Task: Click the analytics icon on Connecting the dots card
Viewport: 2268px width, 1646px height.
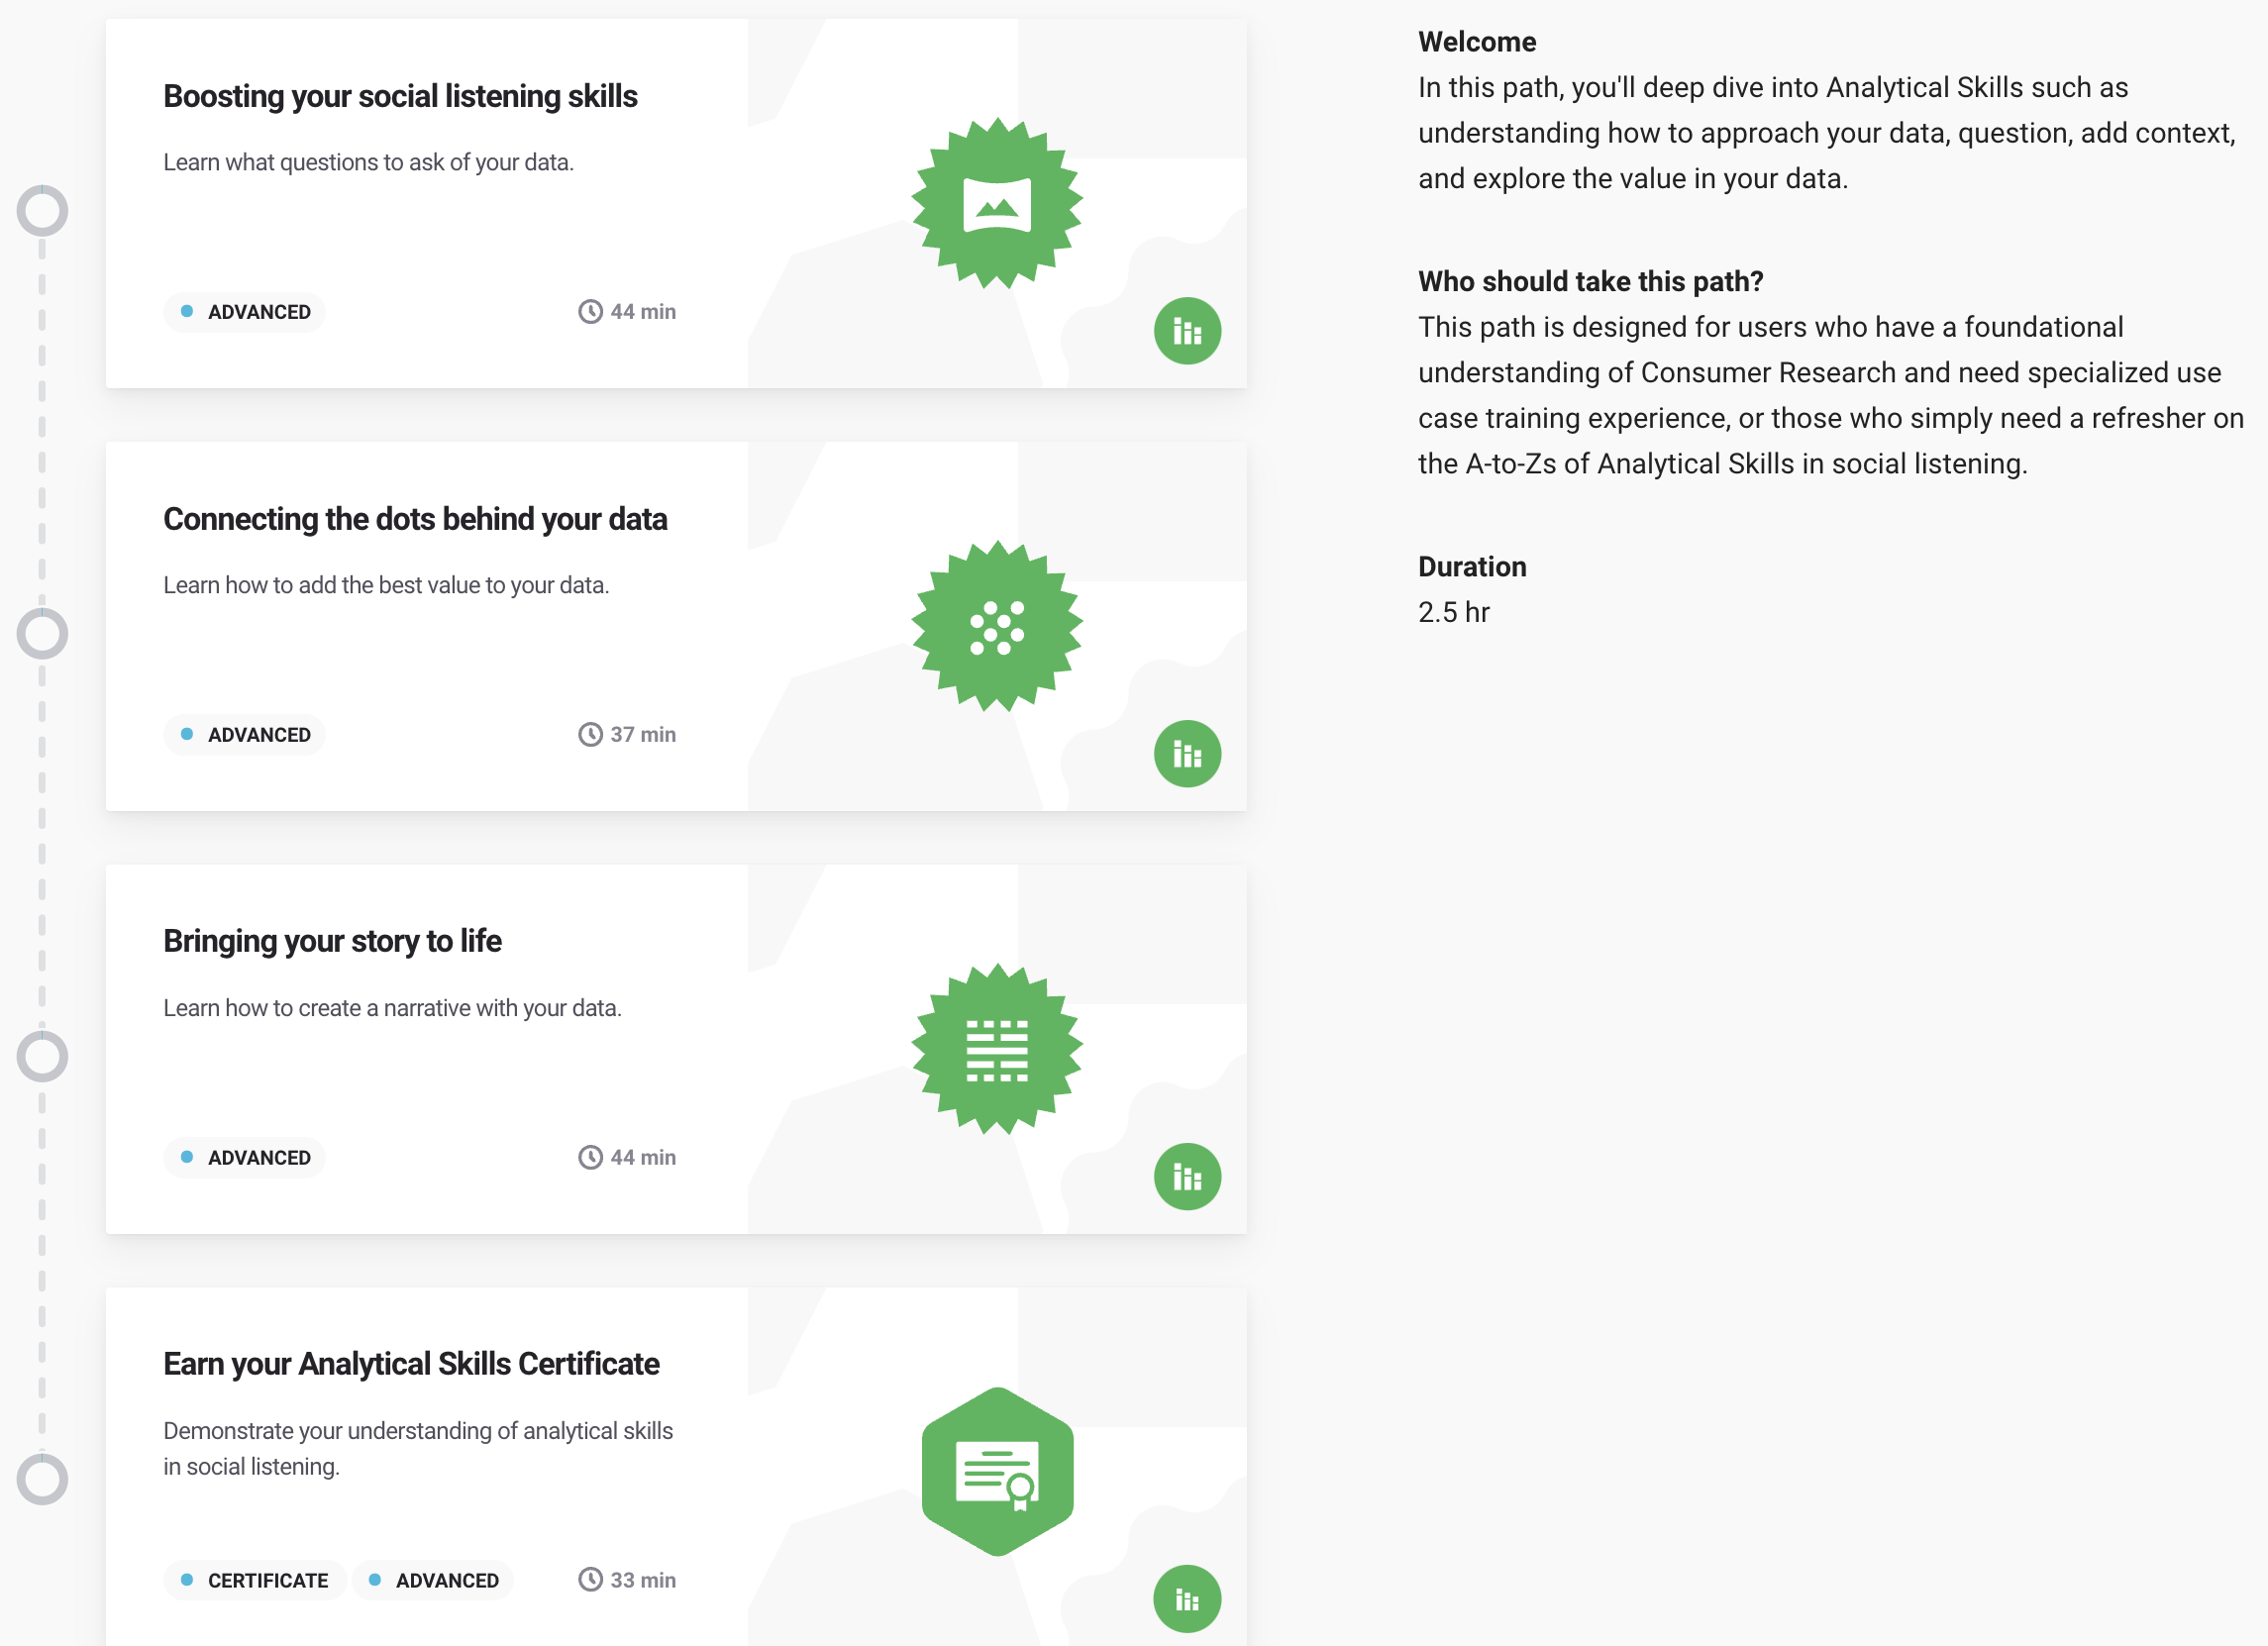Action: coord(1186,752)
